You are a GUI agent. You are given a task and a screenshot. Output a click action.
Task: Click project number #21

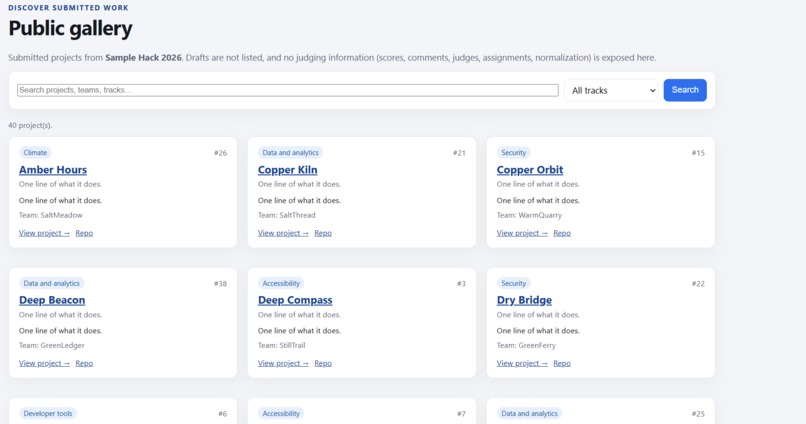click(x=459, y=153)
